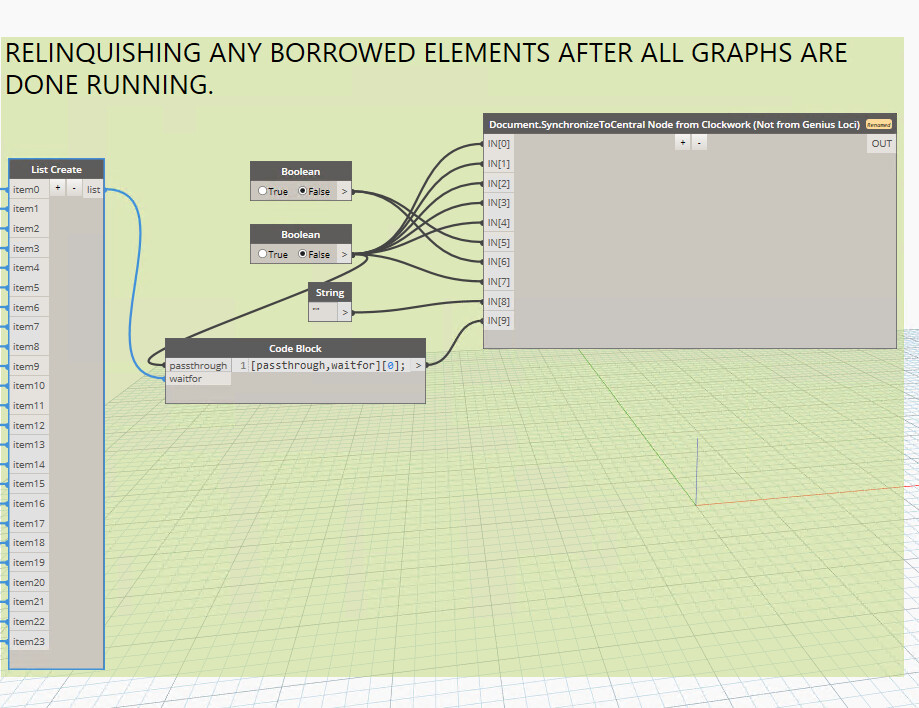Image resolution: width=919 pixels, height=708 pixels.
Task: Select the item8 input port
Action: 29,347
